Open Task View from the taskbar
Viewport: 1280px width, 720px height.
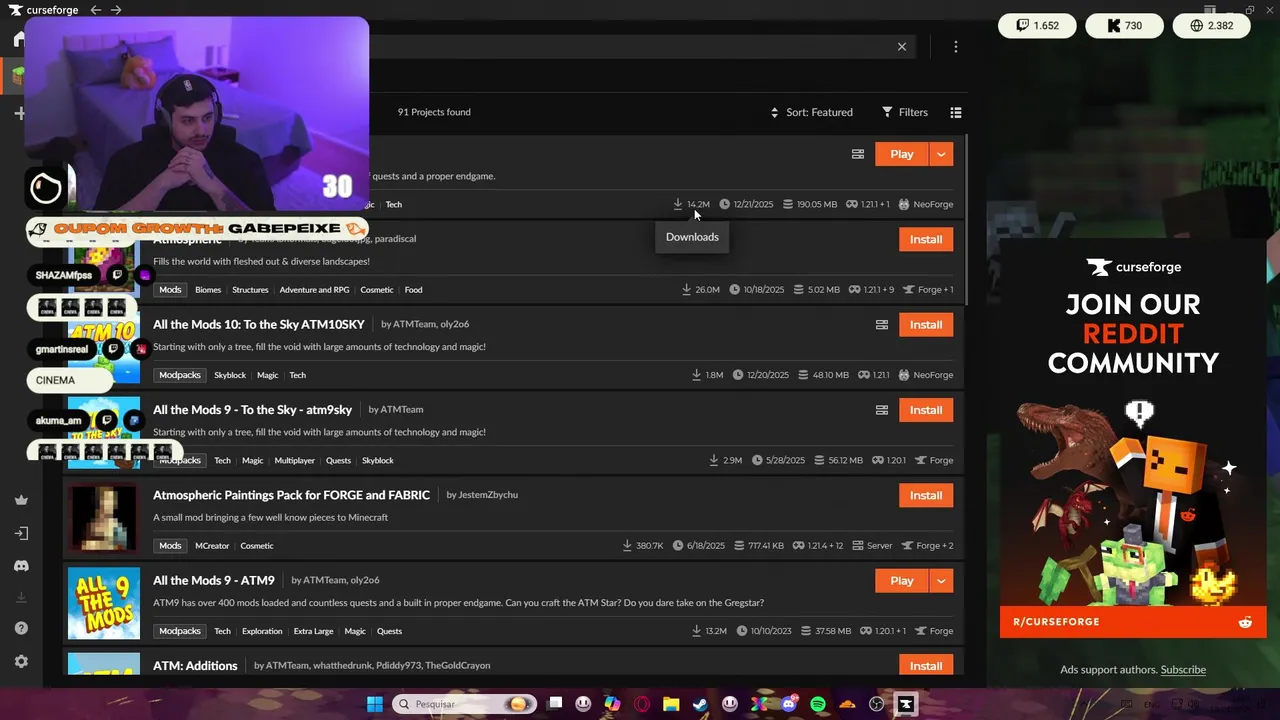[555, 704]
